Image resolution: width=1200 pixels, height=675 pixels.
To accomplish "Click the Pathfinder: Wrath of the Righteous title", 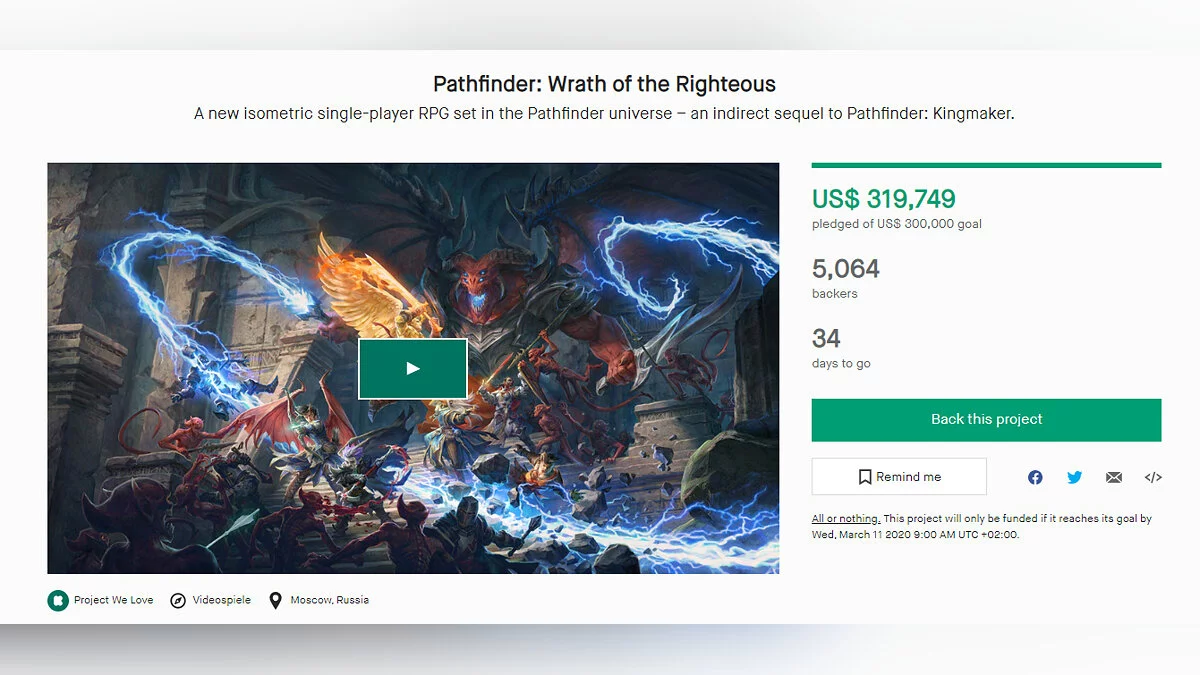I will click(x=604, y=84).
